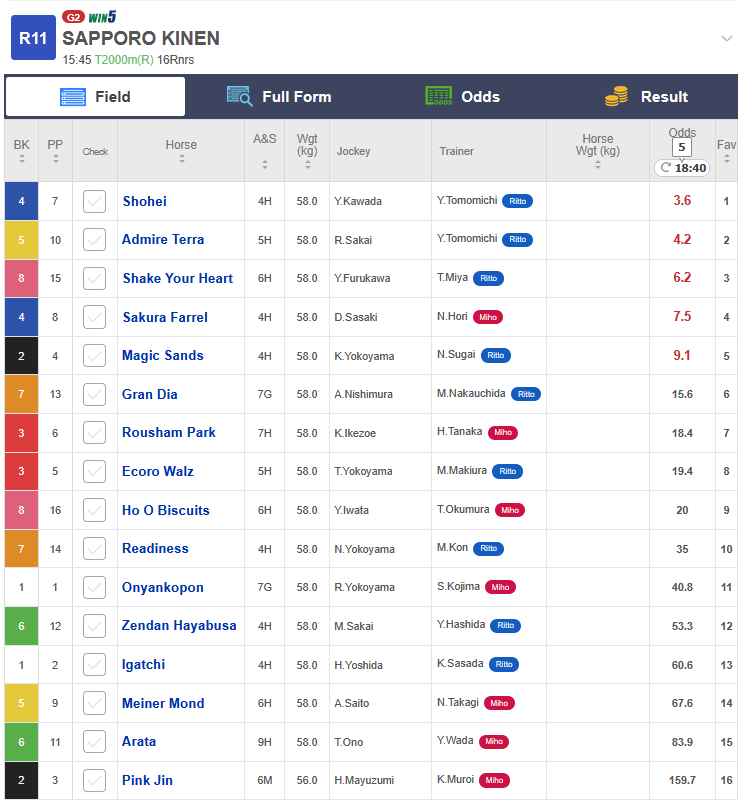Open Shake Your Heart horse link
This screenshot has width=746, height=805.
coord(178,278)
